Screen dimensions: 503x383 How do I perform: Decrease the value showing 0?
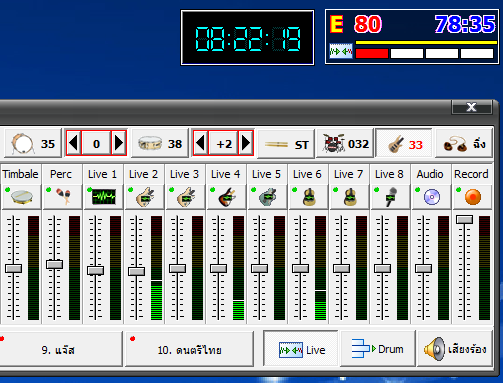click(74, 143)
